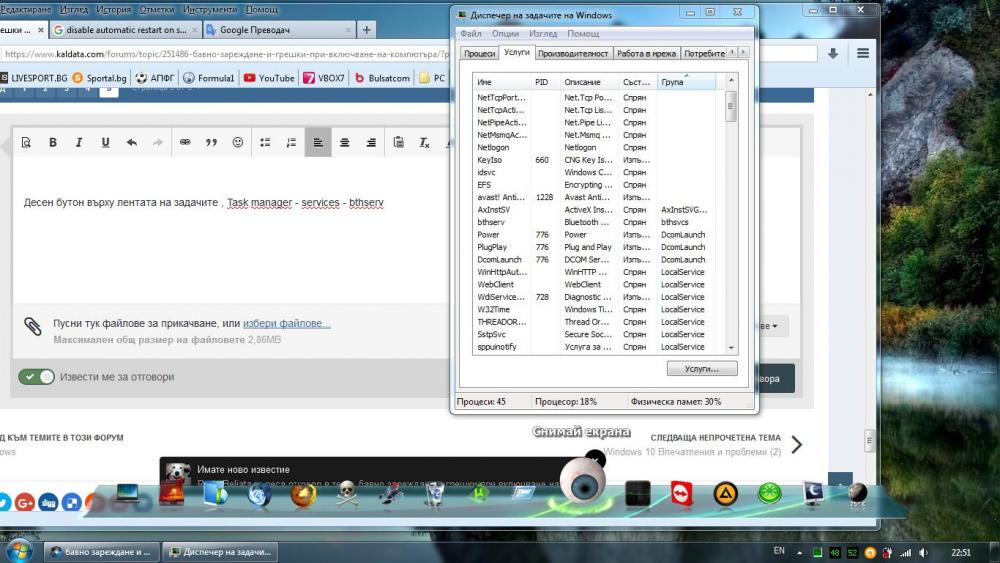Click the Windows Start button

[x=18, y=550]
